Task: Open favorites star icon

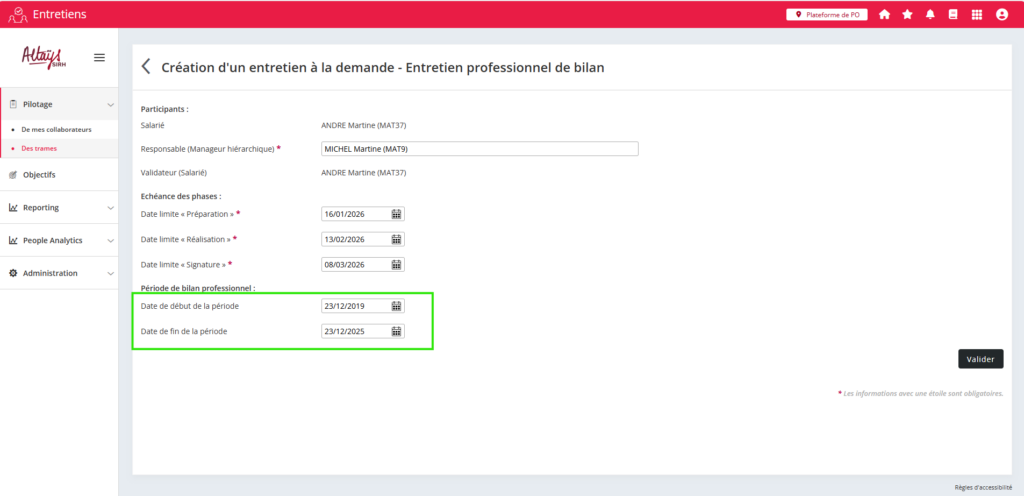Action: click(x=907, y=15)
